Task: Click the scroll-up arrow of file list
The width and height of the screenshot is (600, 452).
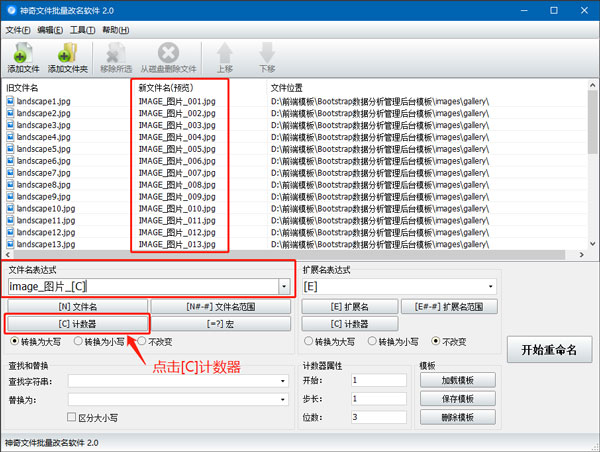Action: [x=592, y=85]
